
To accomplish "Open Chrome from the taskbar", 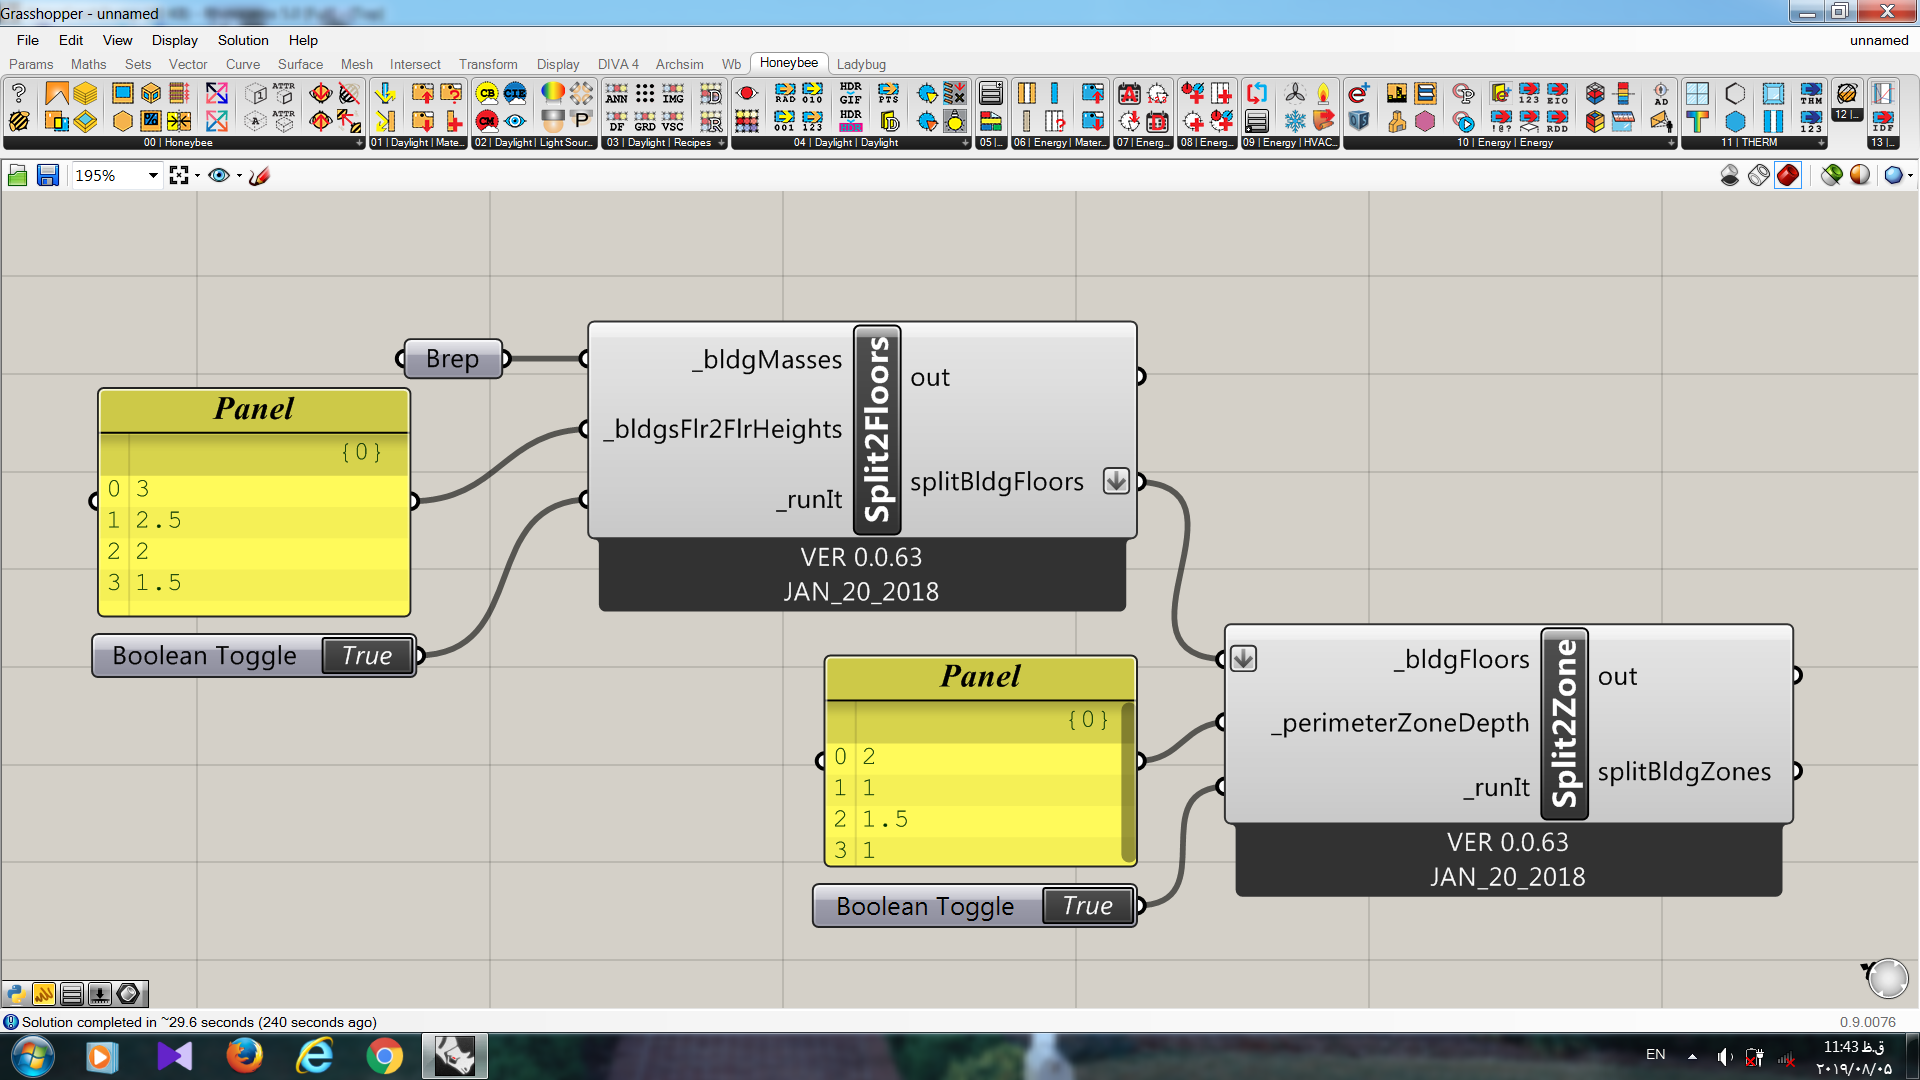I will click(384, 1056).
